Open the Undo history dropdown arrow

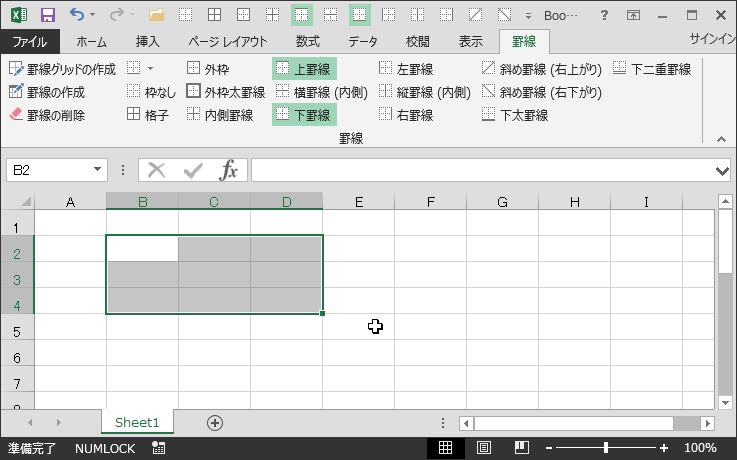pyautogui.click(x=93, y=15)
